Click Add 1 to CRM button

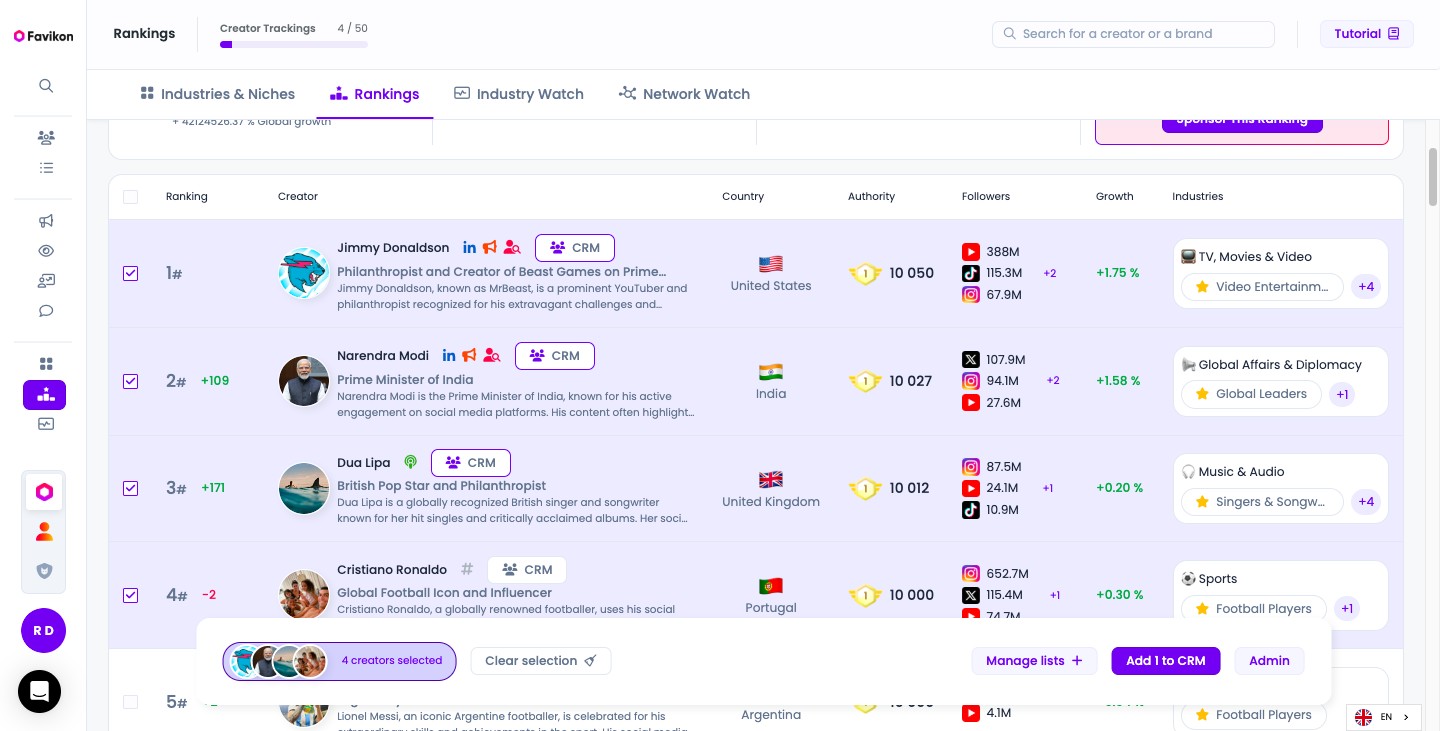[x=1166, y=661]
